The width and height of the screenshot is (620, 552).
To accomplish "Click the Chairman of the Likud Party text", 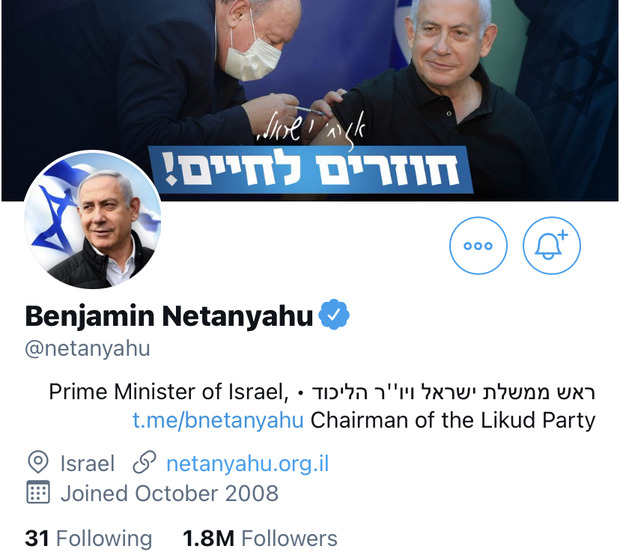I will point(453,420).
